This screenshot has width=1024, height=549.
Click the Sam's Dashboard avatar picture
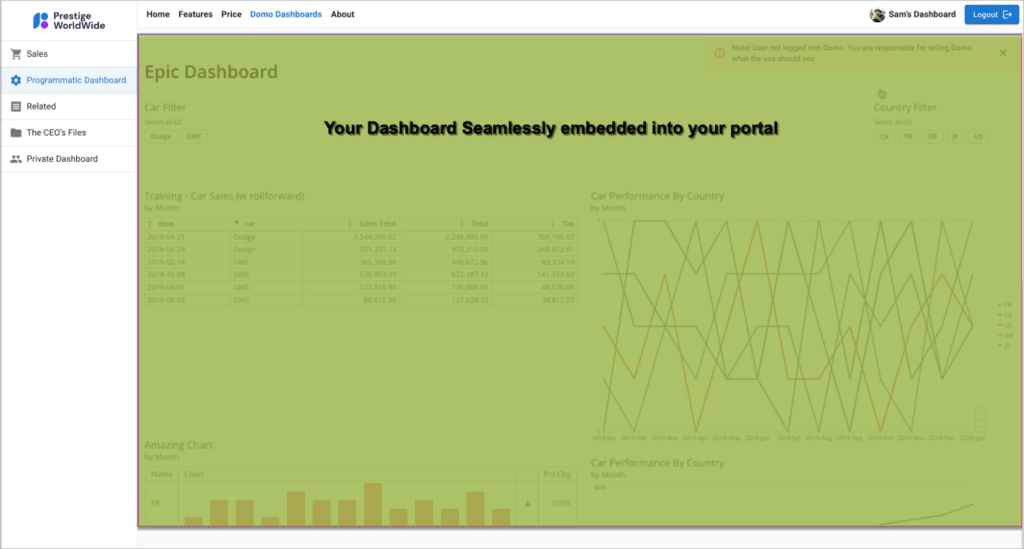[877, 14]
